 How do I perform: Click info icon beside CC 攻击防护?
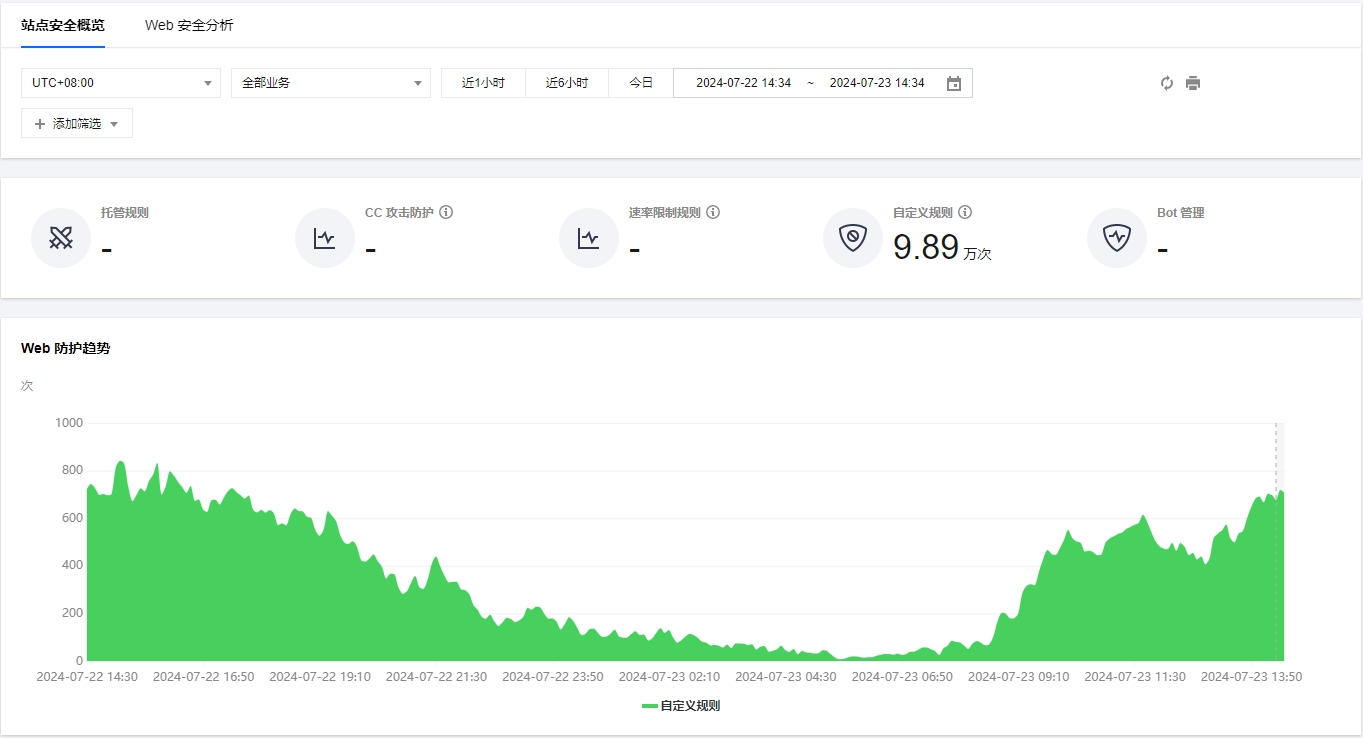(x=447, y=212)
